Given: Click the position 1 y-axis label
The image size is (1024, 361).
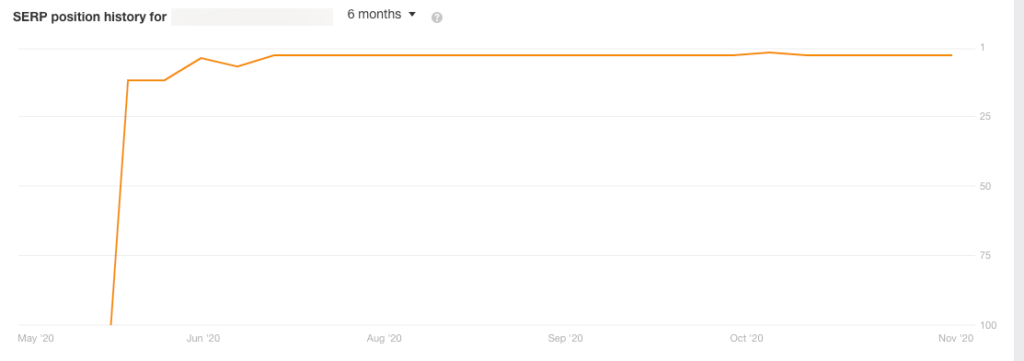Looking at the screenshot, I should point(982,47).
